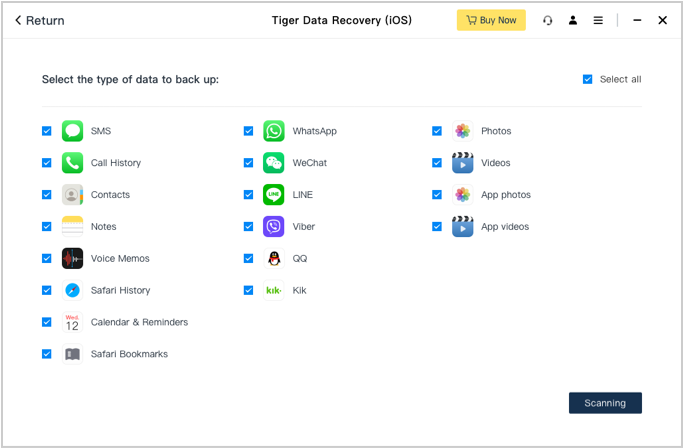Click the WeChat icon
This screenshot has width=684, height=448.
pyautogui.click(x=274, y=163)
